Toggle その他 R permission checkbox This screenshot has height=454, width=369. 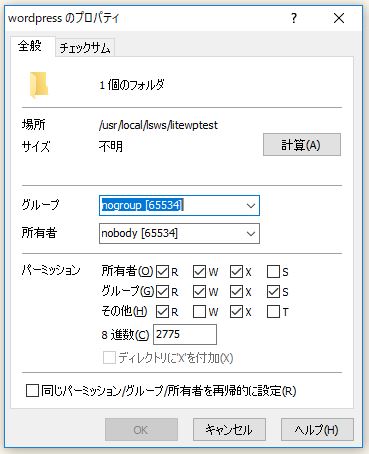pyautogui.click(x=162, y=312)
